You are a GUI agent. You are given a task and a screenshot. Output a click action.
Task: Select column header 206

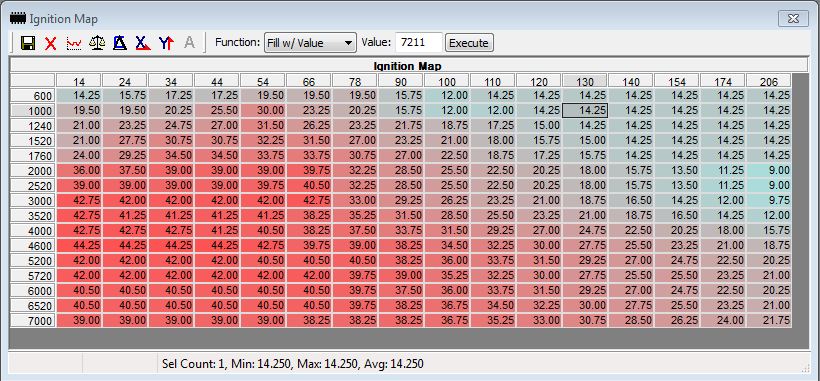pyautogui.click(x=769, y=81)
